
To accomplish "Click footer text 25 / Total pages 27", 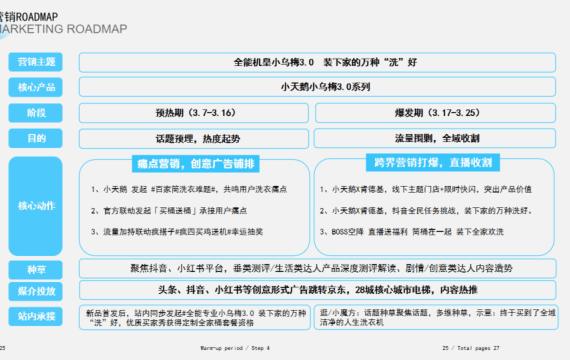I will pos(471,348).
